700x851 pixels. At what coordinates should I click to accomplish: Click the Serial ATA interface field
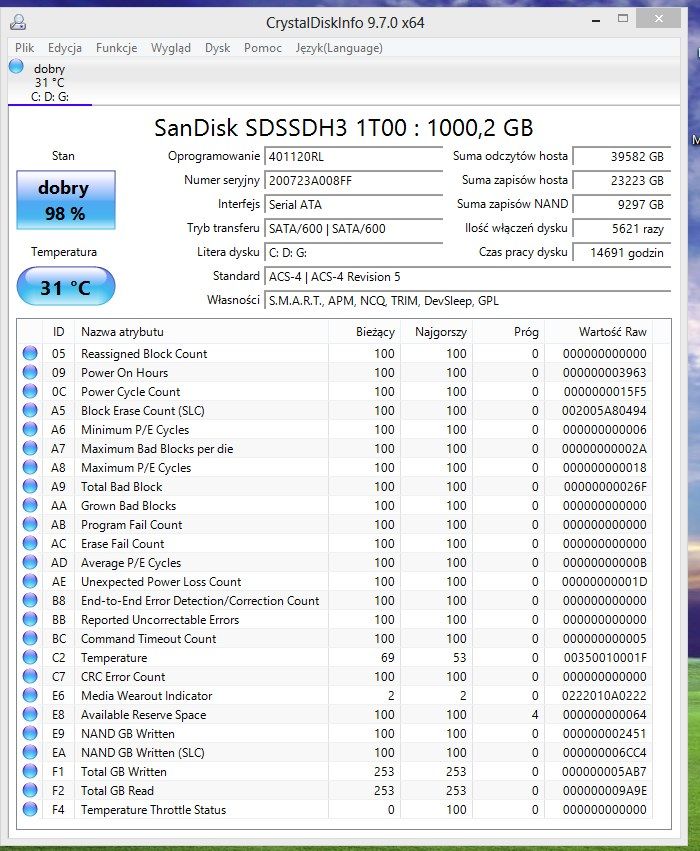353,205
